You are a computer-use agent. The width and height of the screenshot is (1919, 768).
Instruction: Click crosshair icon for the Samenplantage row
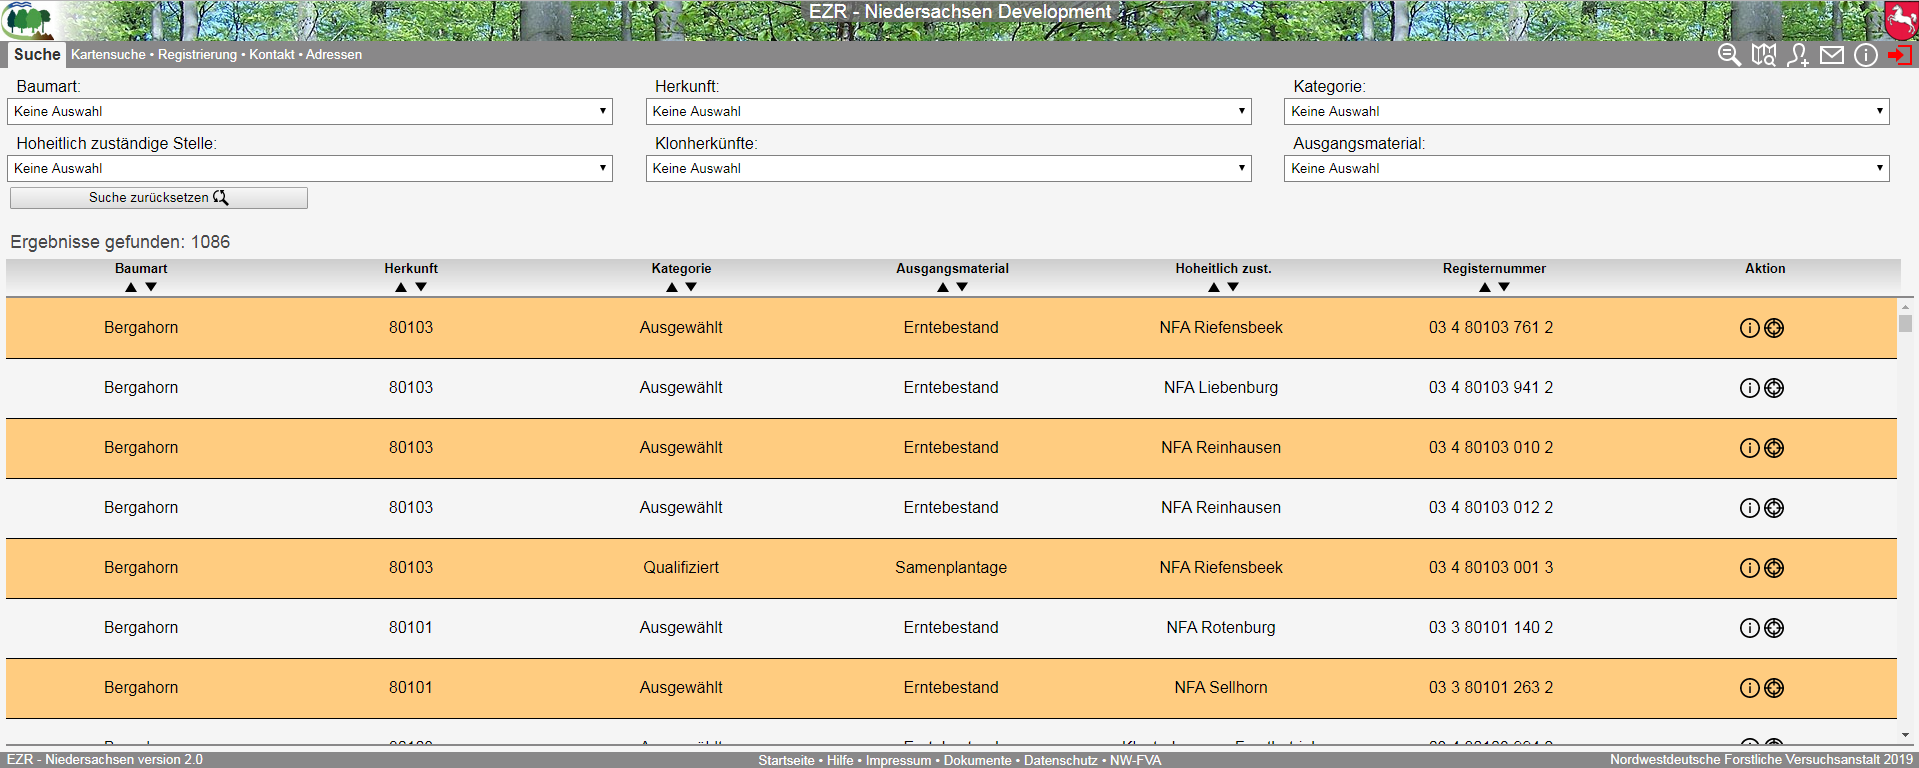(x=1774, y=568)
